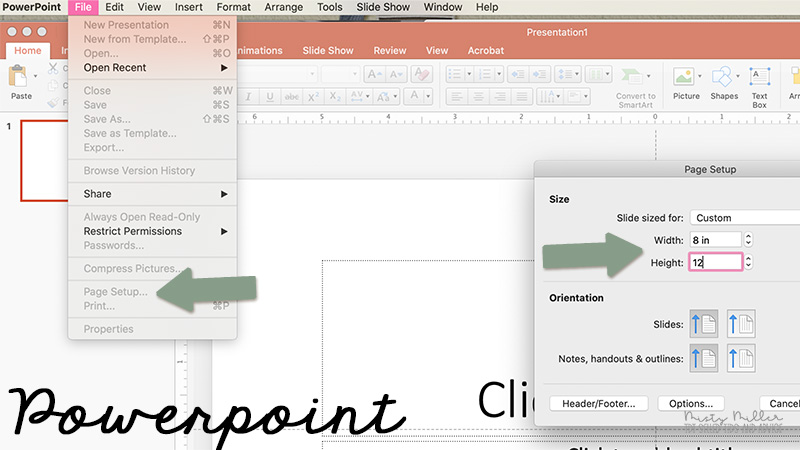Align text left in the ribbon
The height and width of the screenshot is (450, 800).
pos(457,96)
